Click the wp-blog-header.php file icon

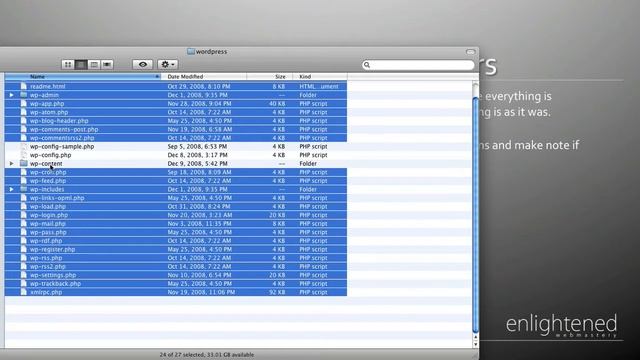24,121
